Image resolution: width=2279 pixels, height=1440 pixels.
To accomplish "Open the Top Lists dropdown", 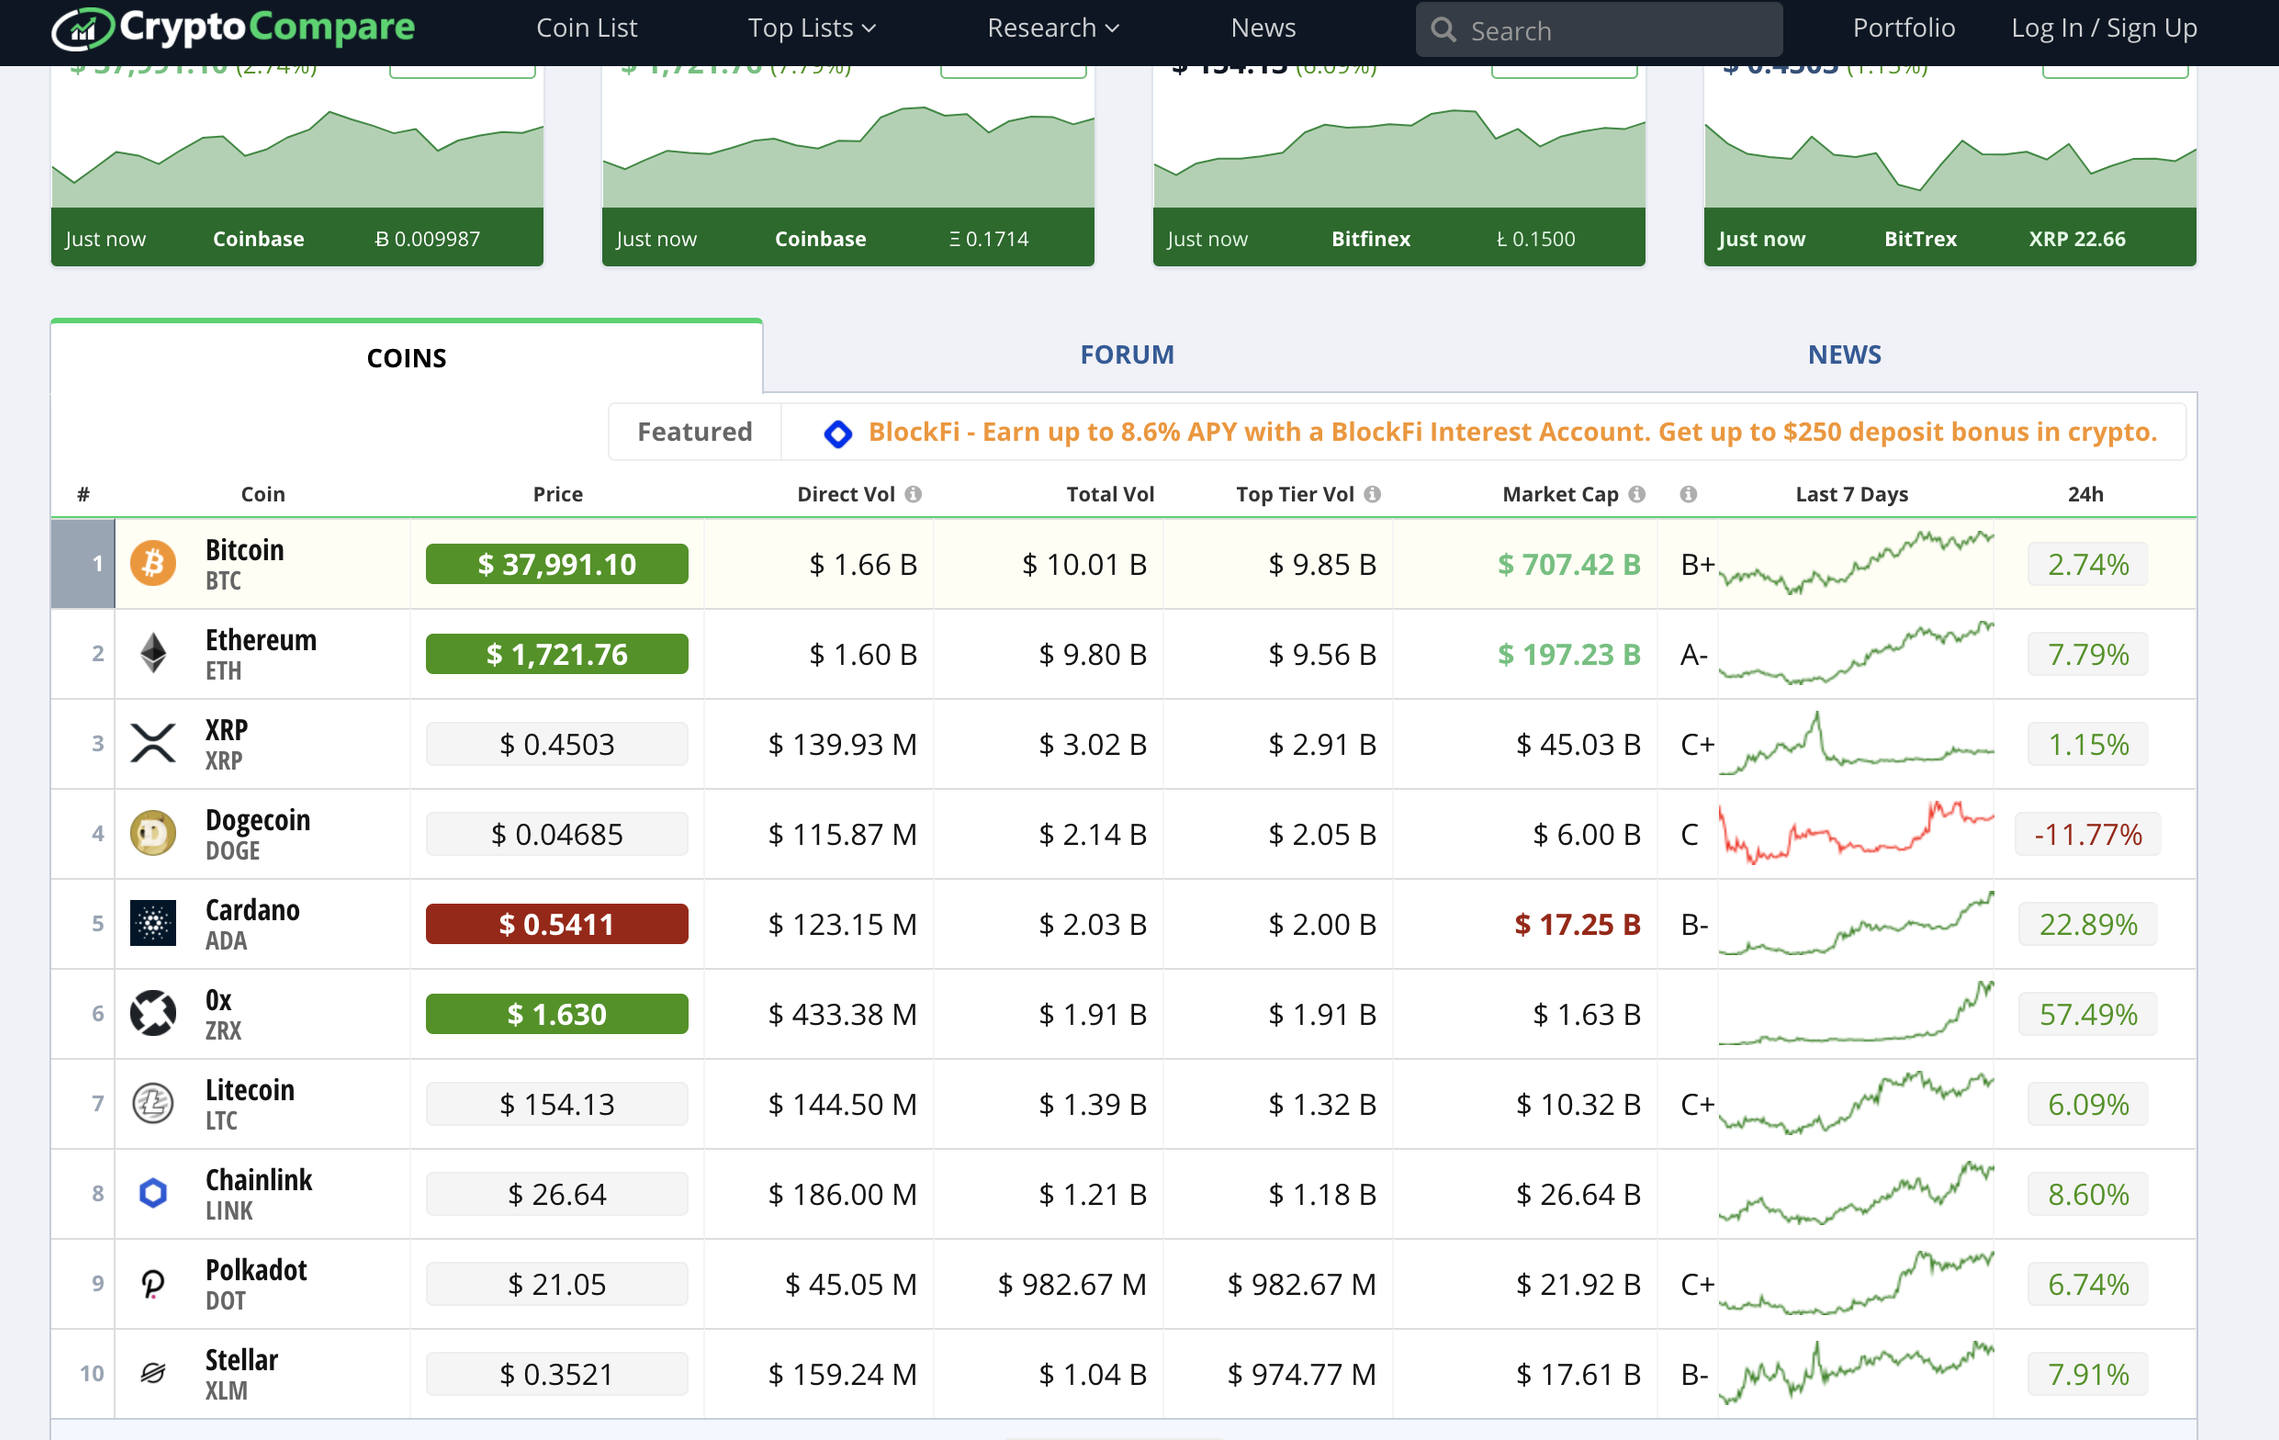I will (811, 27).
